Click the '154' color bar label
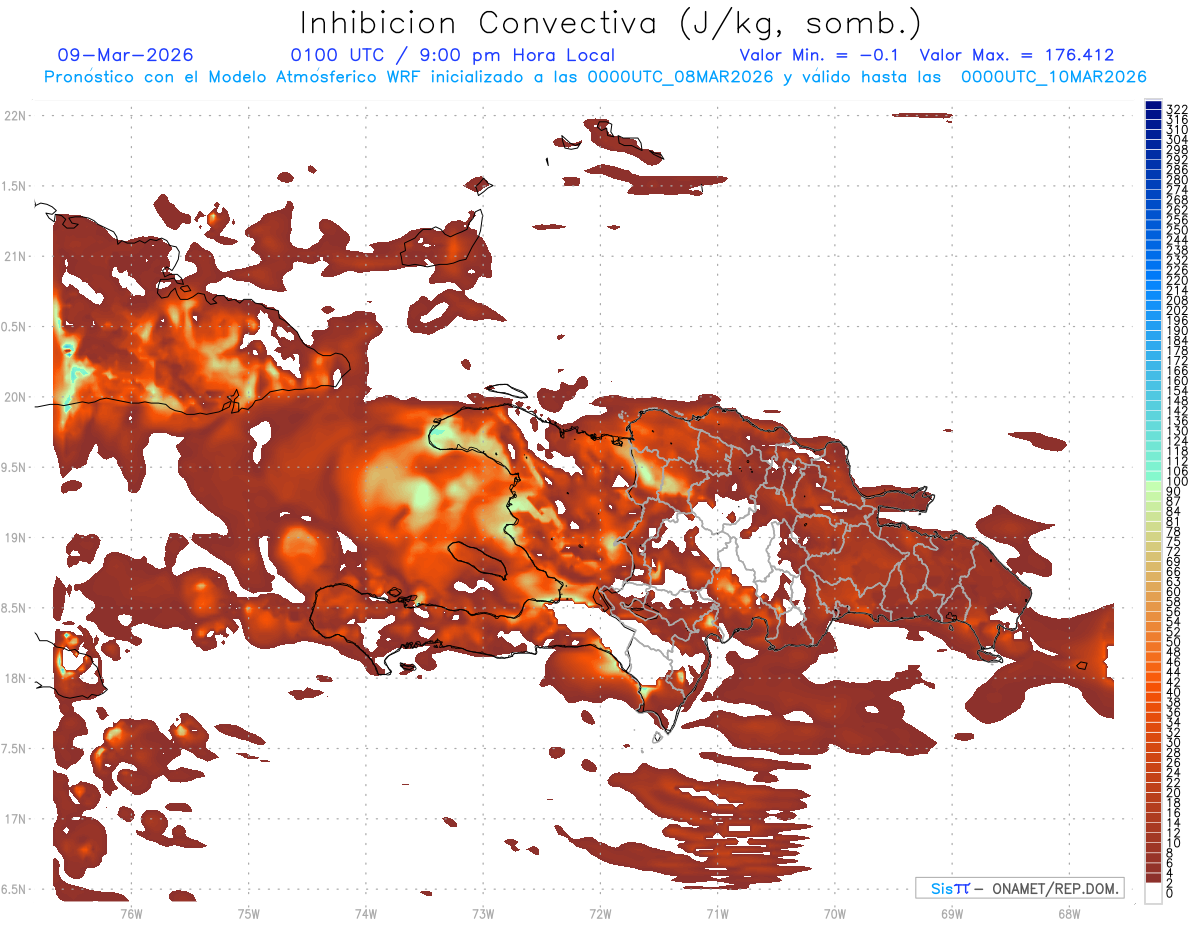This screenshot has width=1200, height=927. click(x=1177, y=391)
